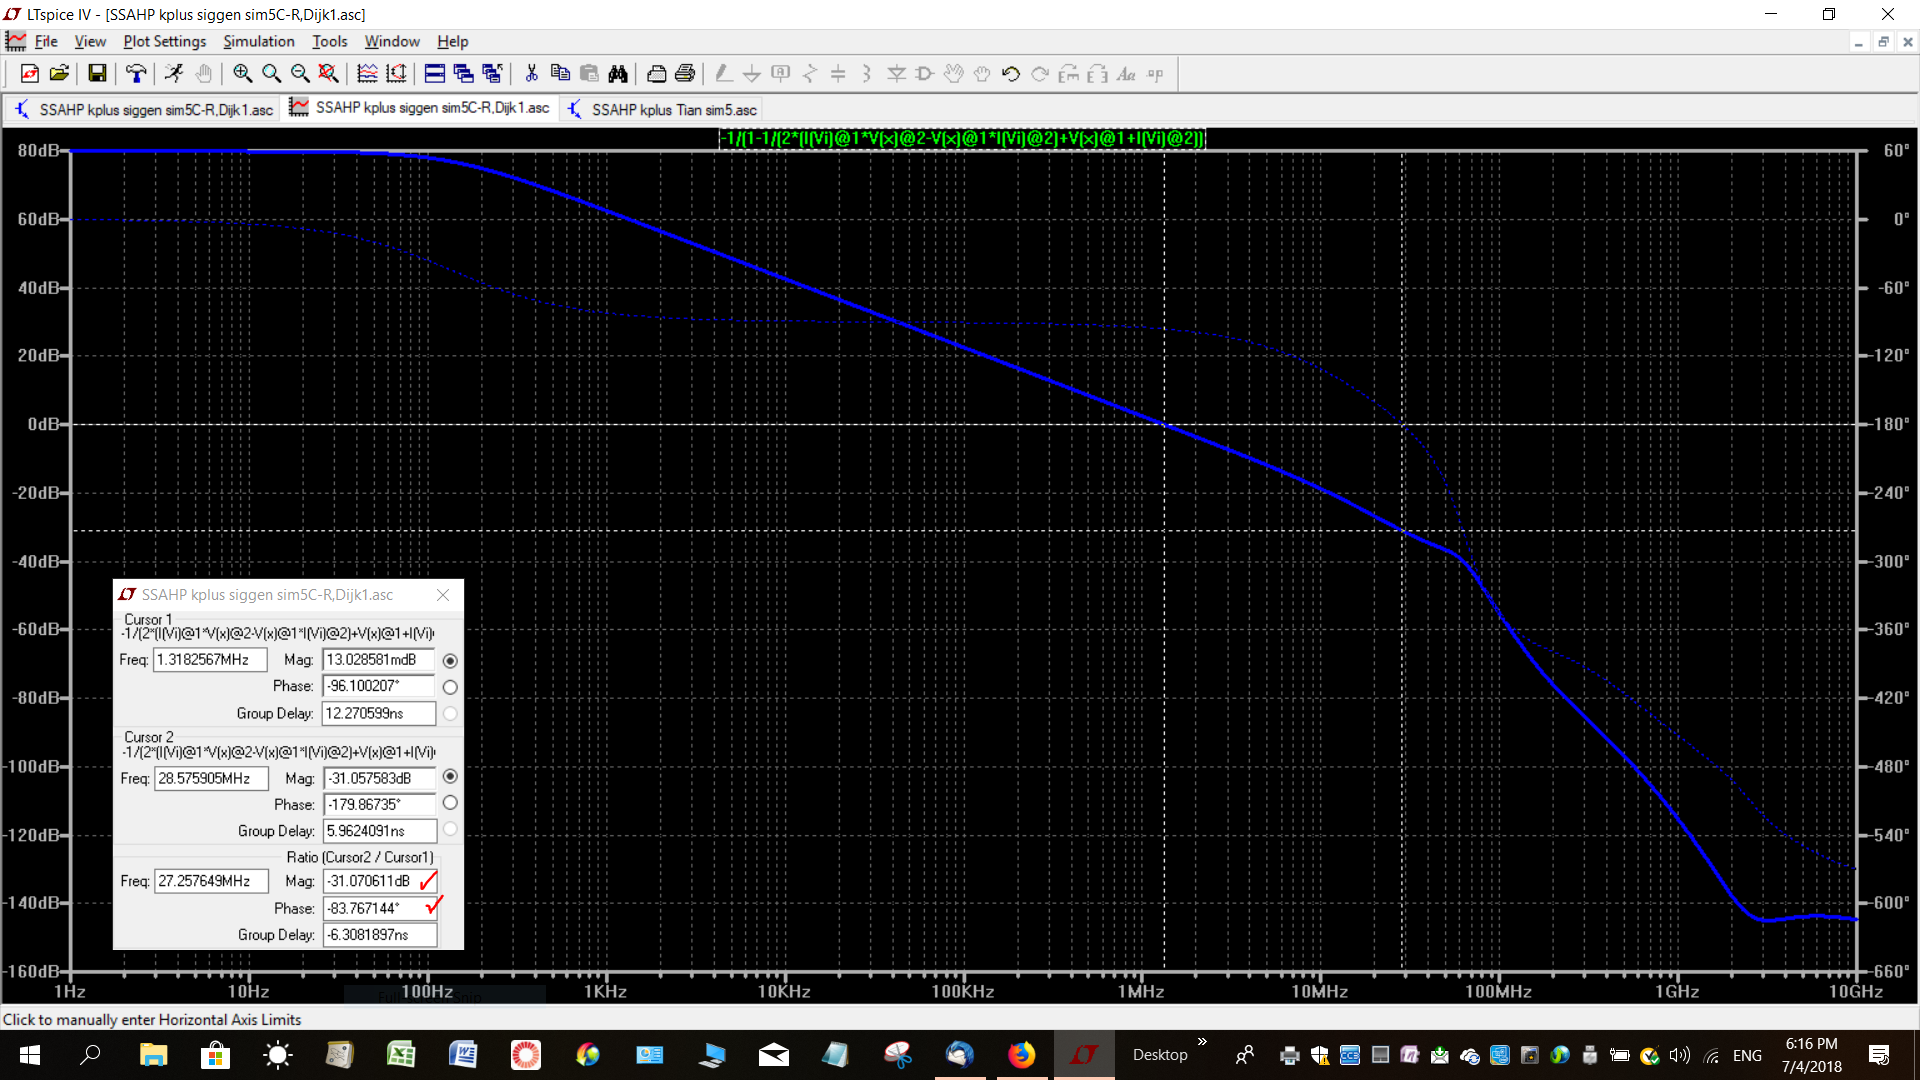Open Word from the taskbar

pyautogui.click(x=463, y=1055)
